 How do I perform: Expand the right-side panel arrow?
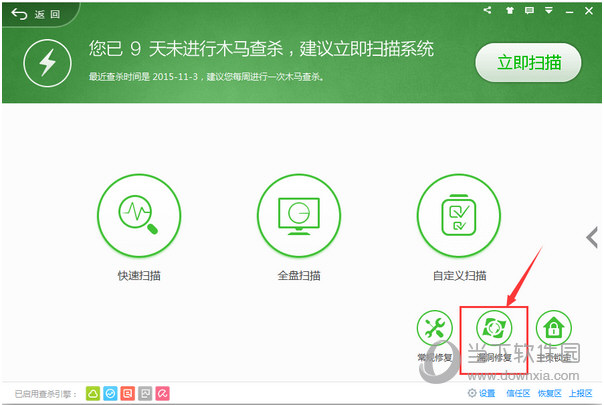pos(593,237)
